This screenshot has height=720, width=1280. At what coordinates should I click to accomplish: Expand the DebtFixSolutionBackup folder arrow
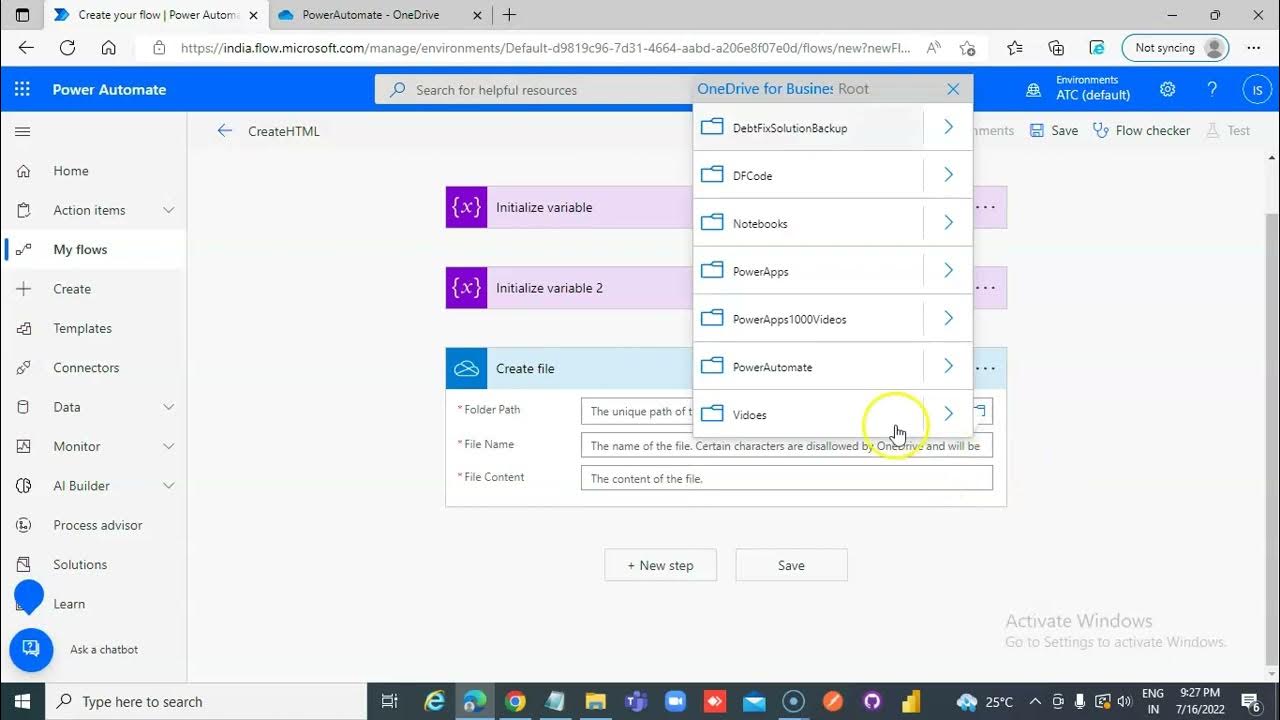(948, 127)
